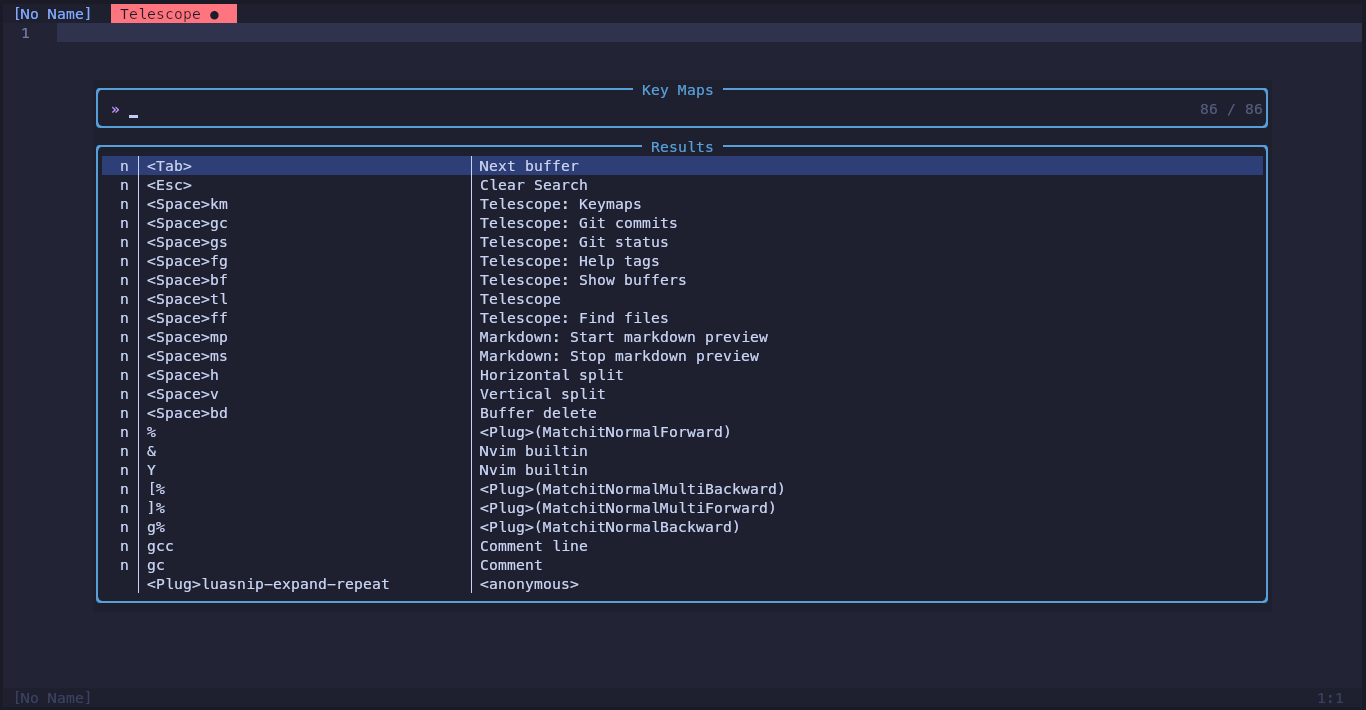The height and width of the screenshot is (710, 1366).
Task: Select the Telescope: Find files row
Action: coord(682,318)
